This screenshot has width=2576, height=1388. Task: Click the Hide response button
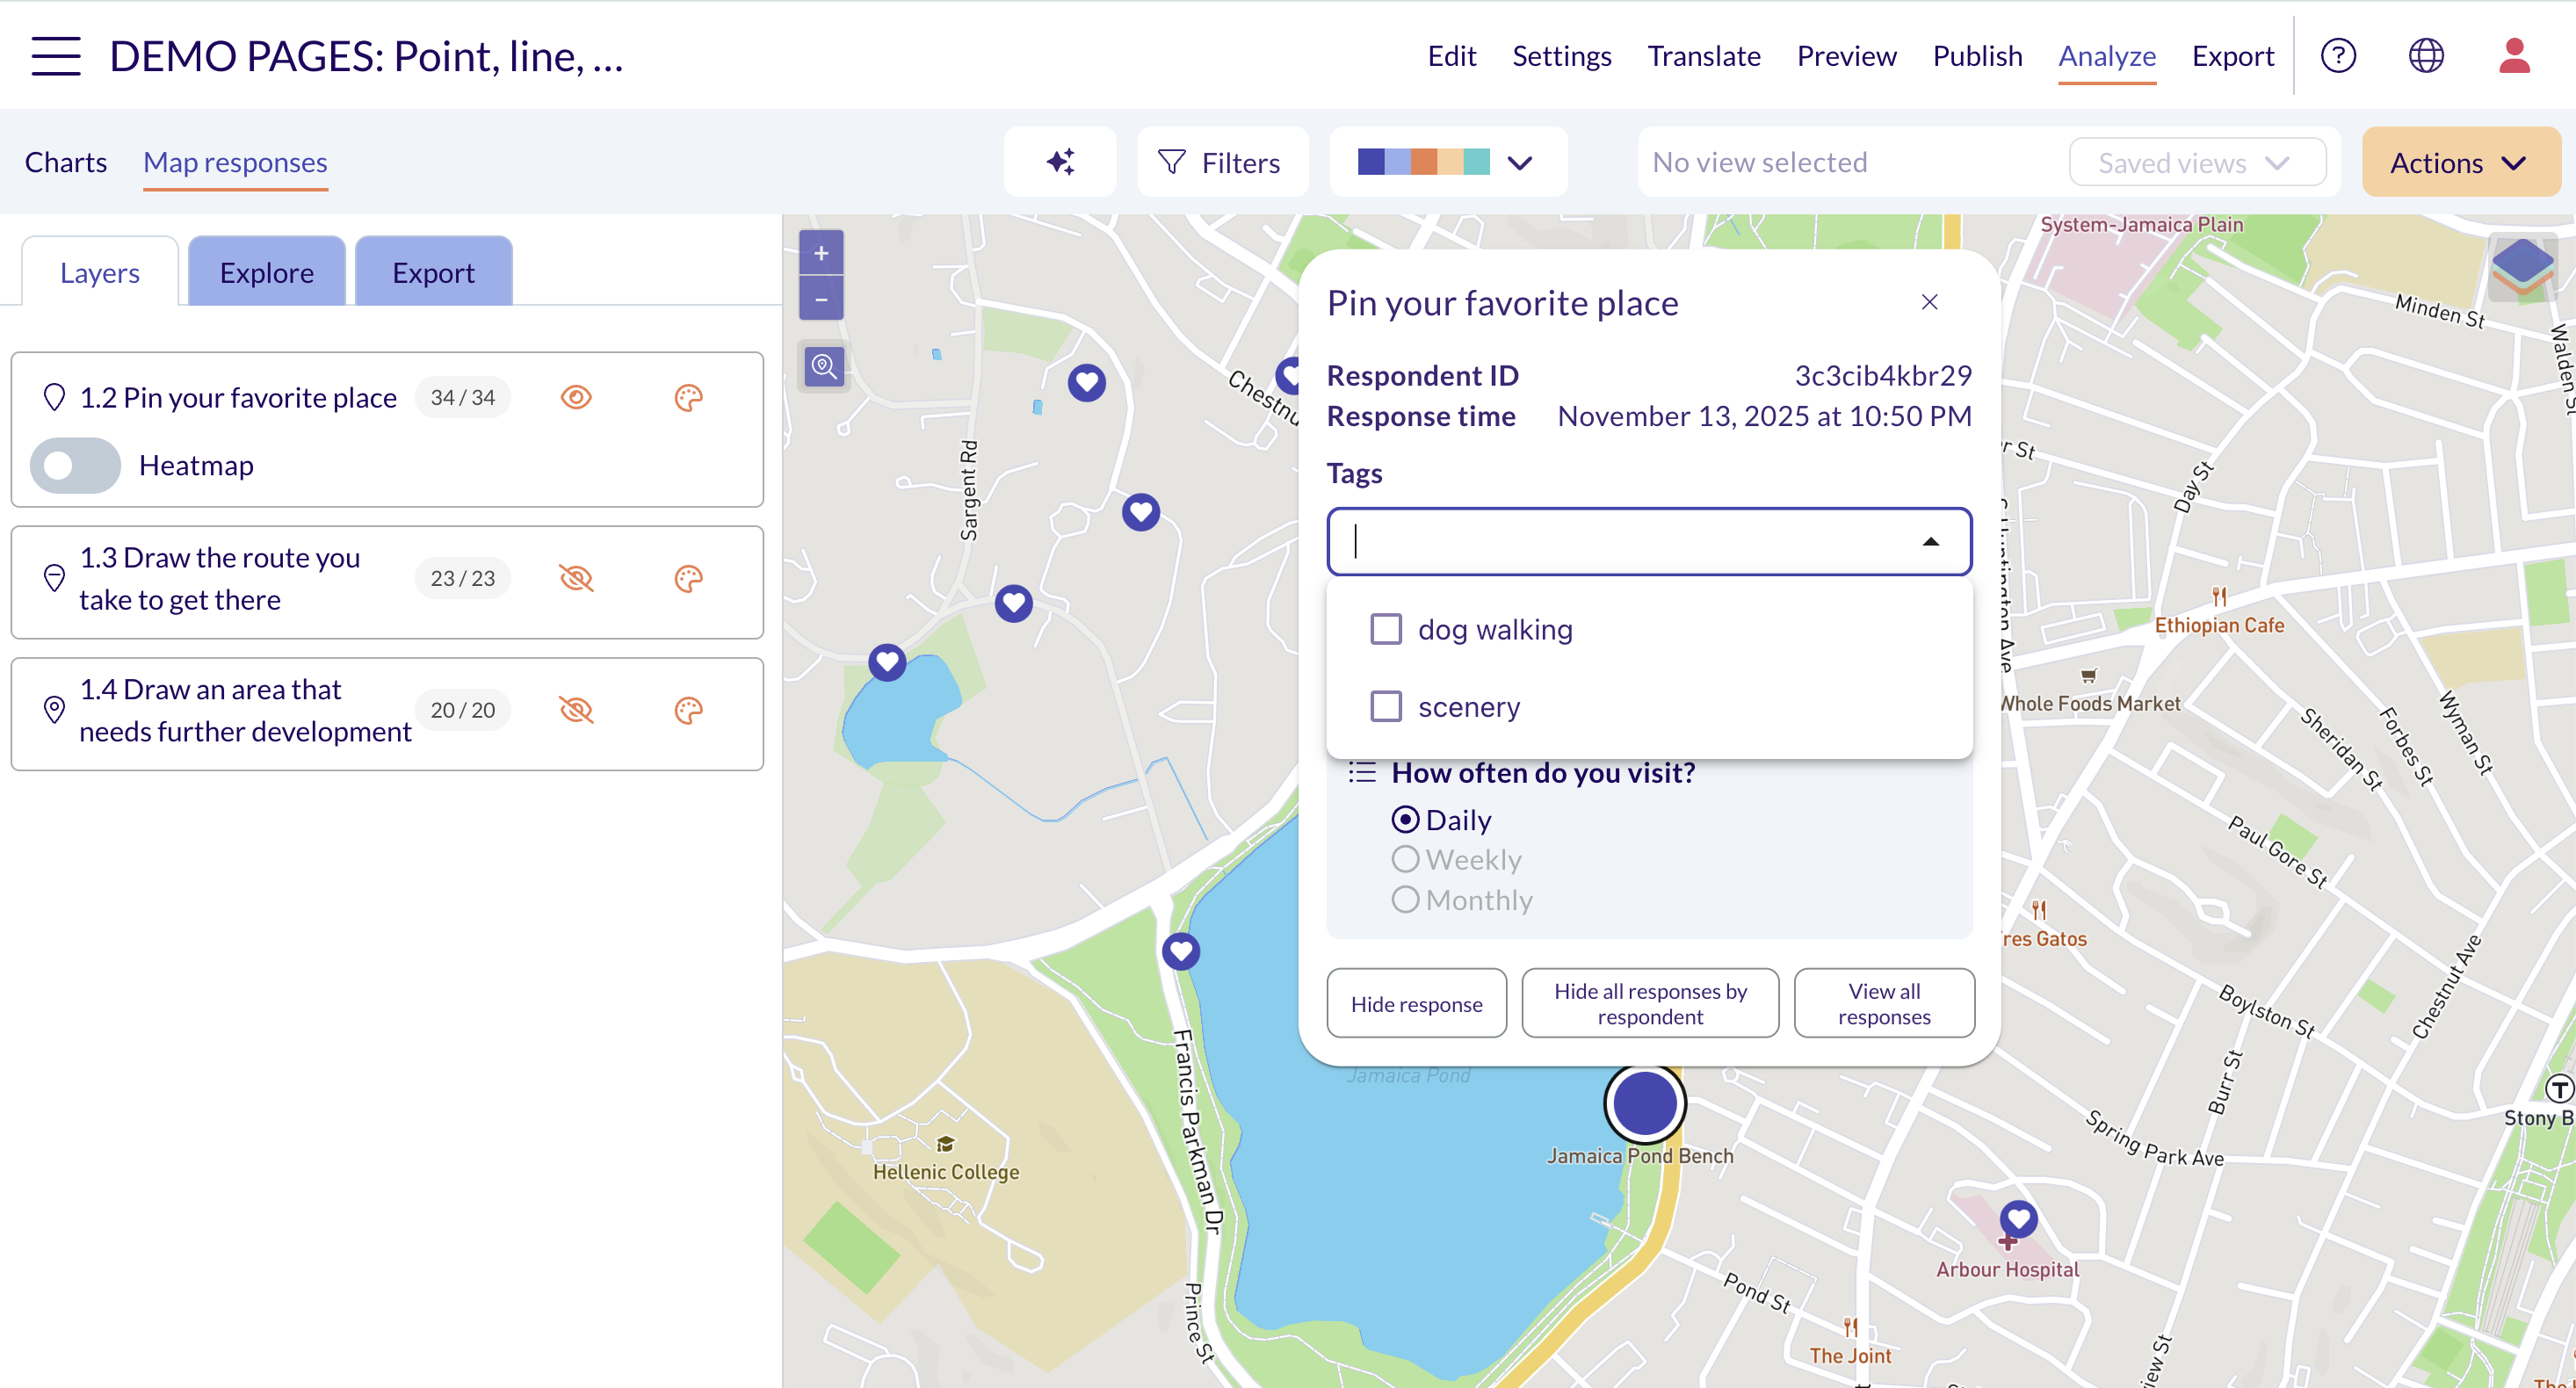click(1416, 1003)
